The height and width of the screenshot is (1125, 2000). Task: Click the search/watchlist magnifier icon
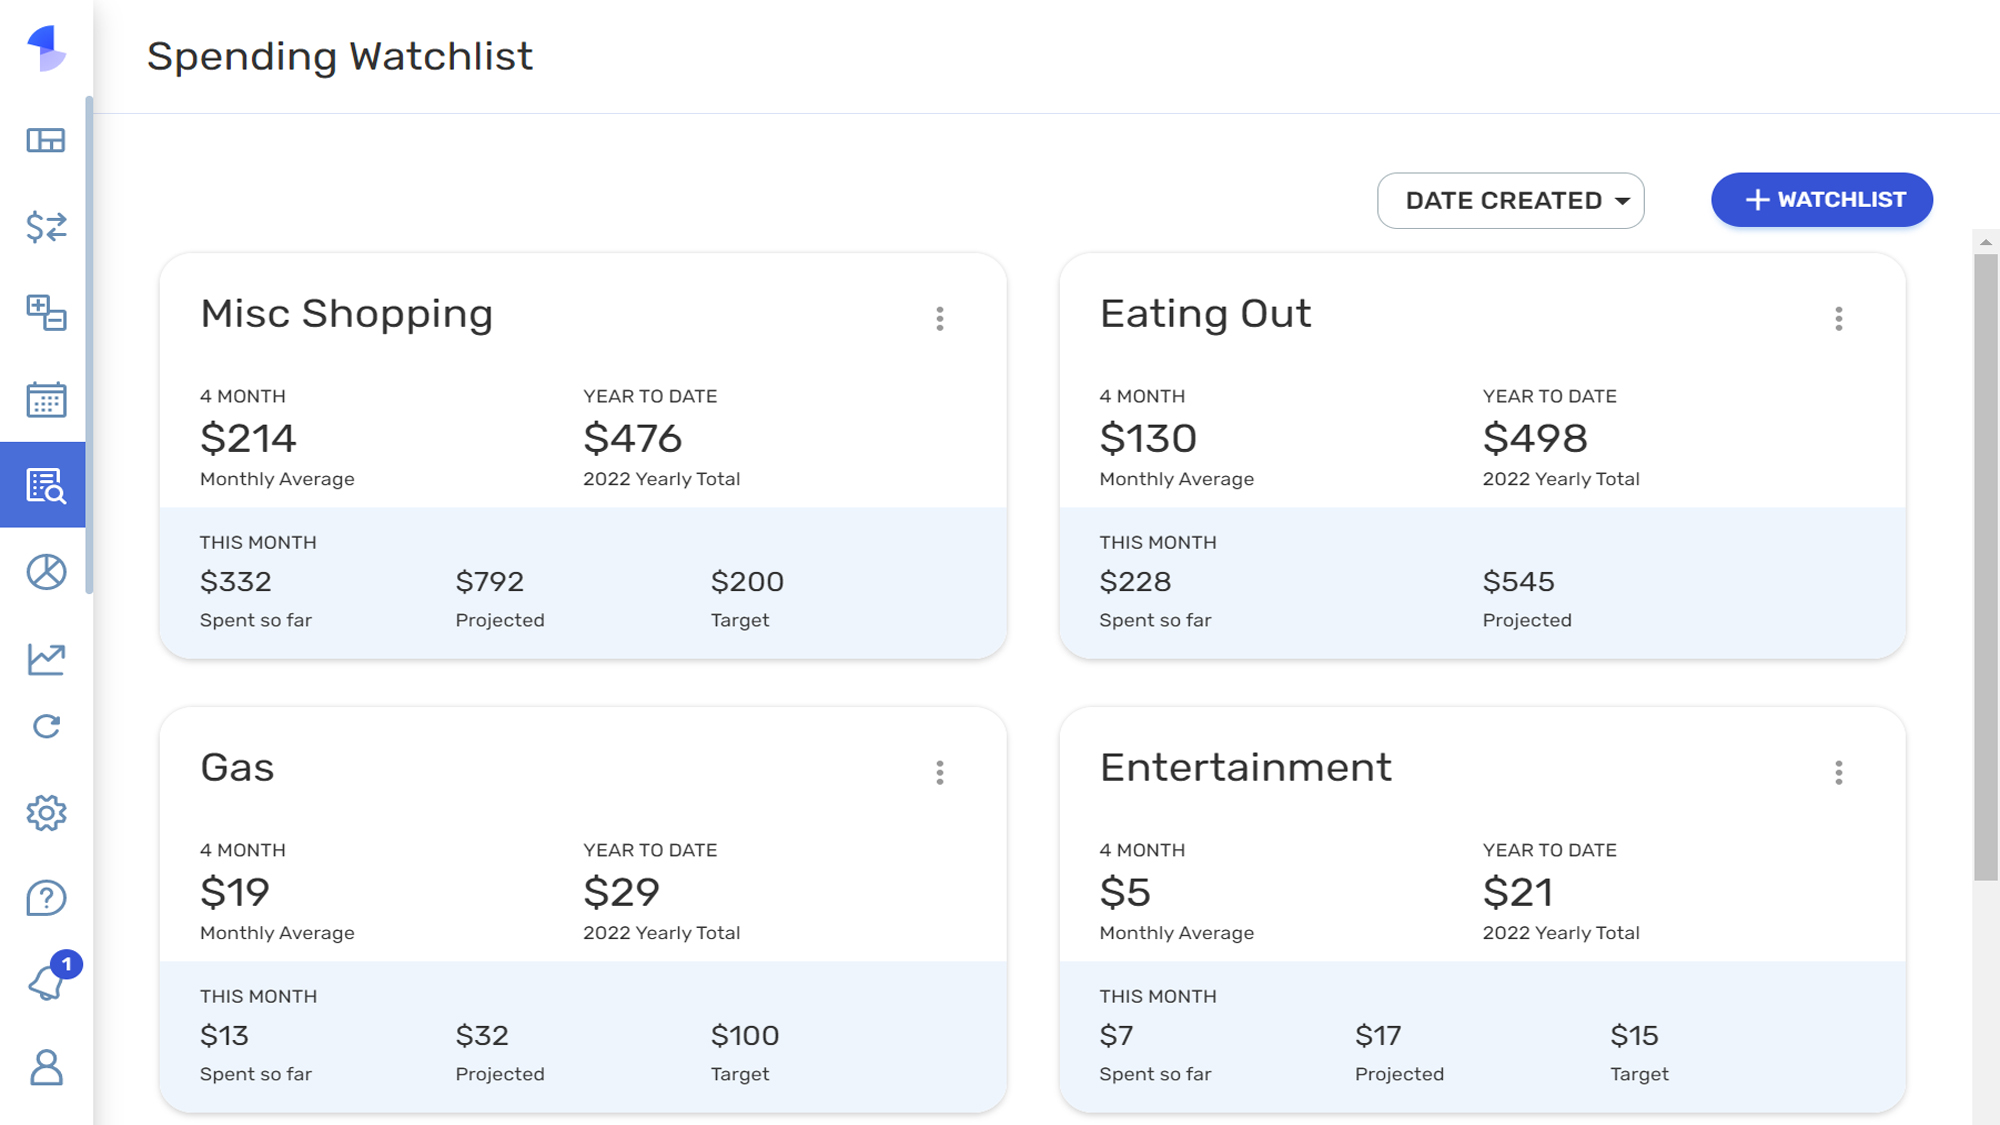click(45, 484)
